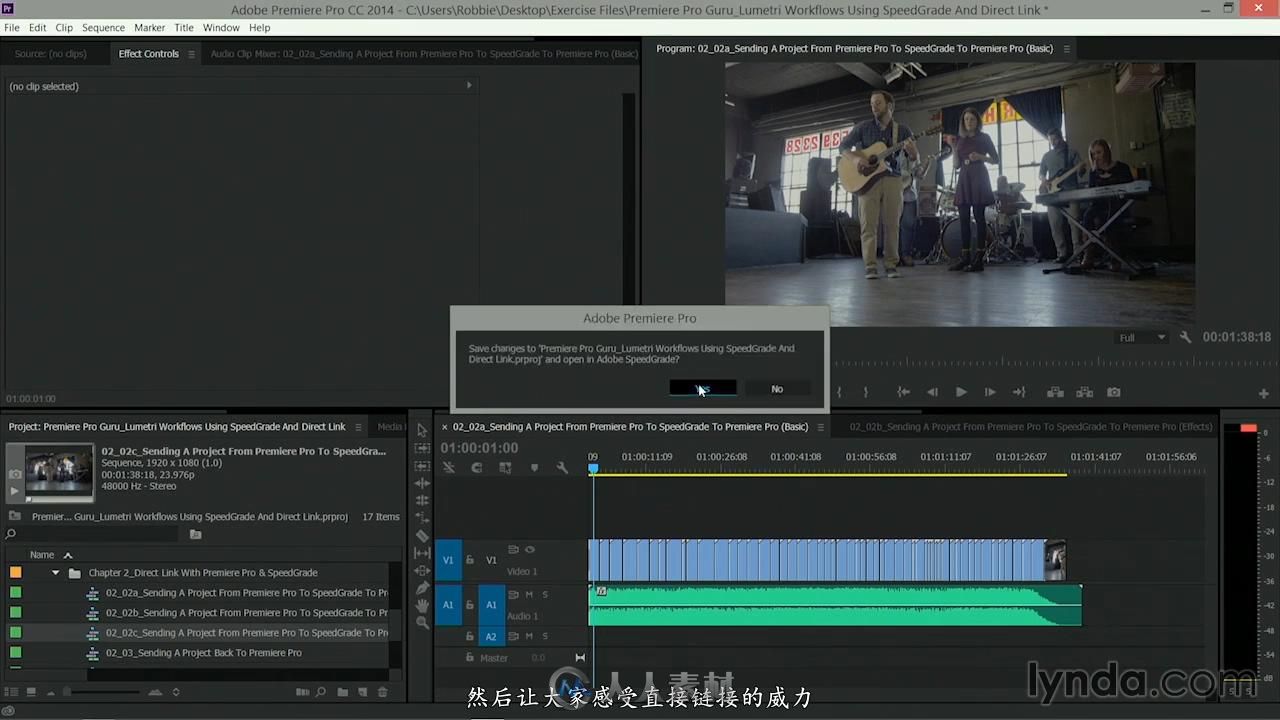Open the Program monitor panel menu
The height and width of the screenshot is (720, 1280).
[1066, 48]
